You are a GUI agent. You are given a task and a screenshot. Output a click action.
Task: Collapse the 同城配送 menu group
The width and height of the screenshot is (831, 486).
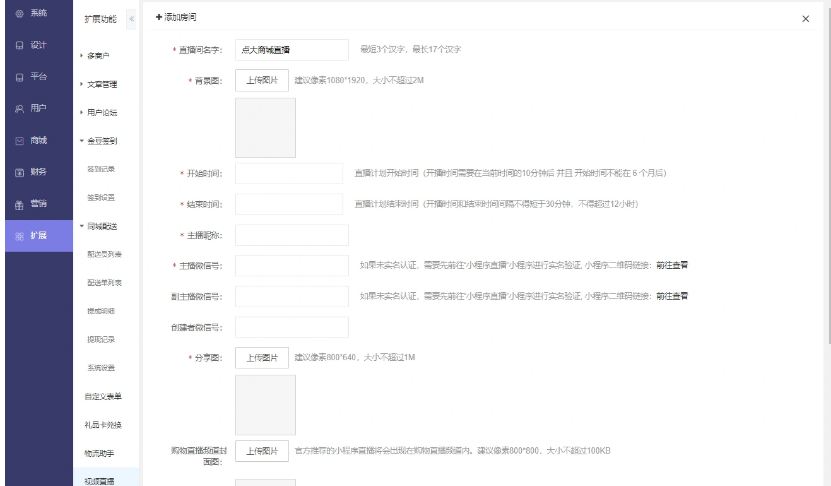point(101,226)
